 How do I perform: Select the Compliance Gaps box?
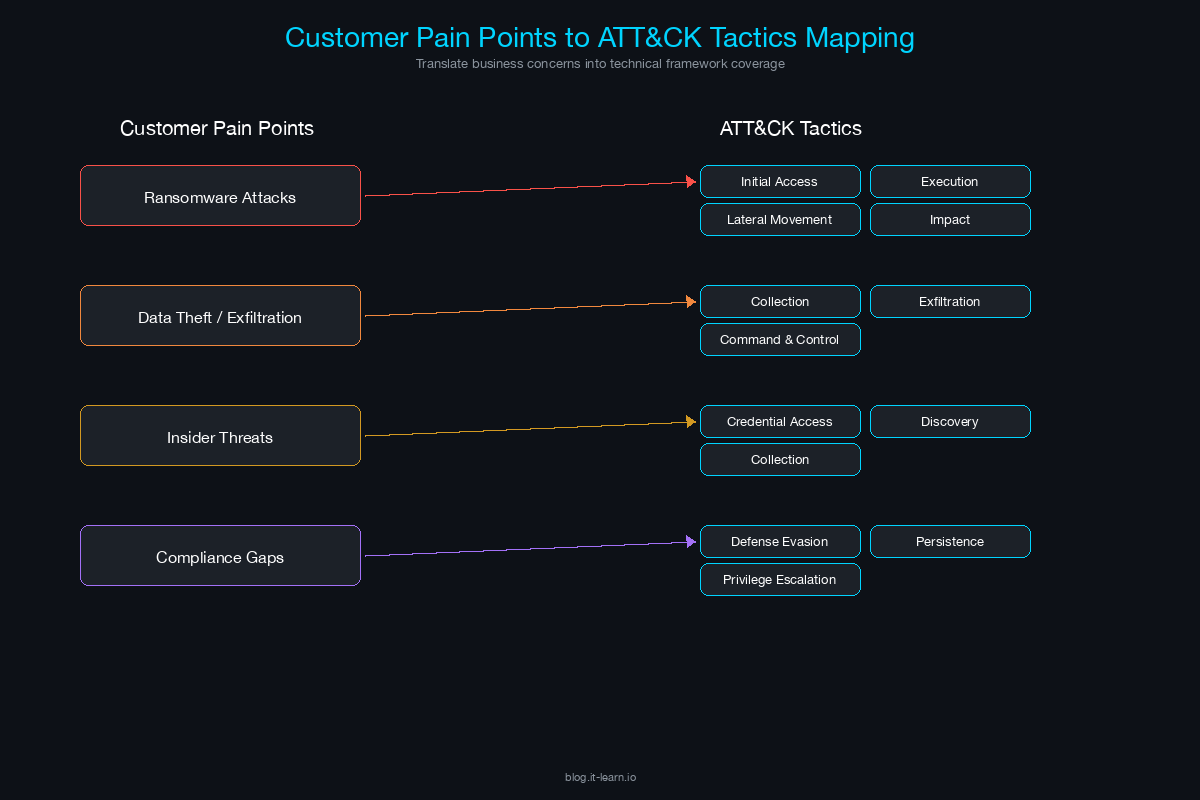(x=220, y=555)
